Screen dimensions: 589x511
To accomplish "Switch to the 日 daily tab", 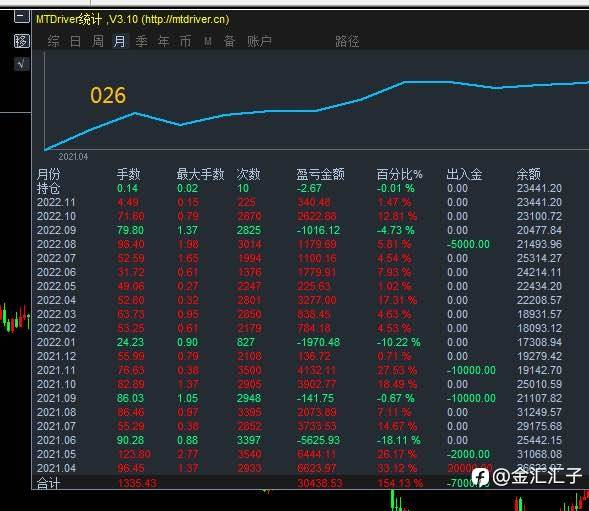I will click(76, 41).
